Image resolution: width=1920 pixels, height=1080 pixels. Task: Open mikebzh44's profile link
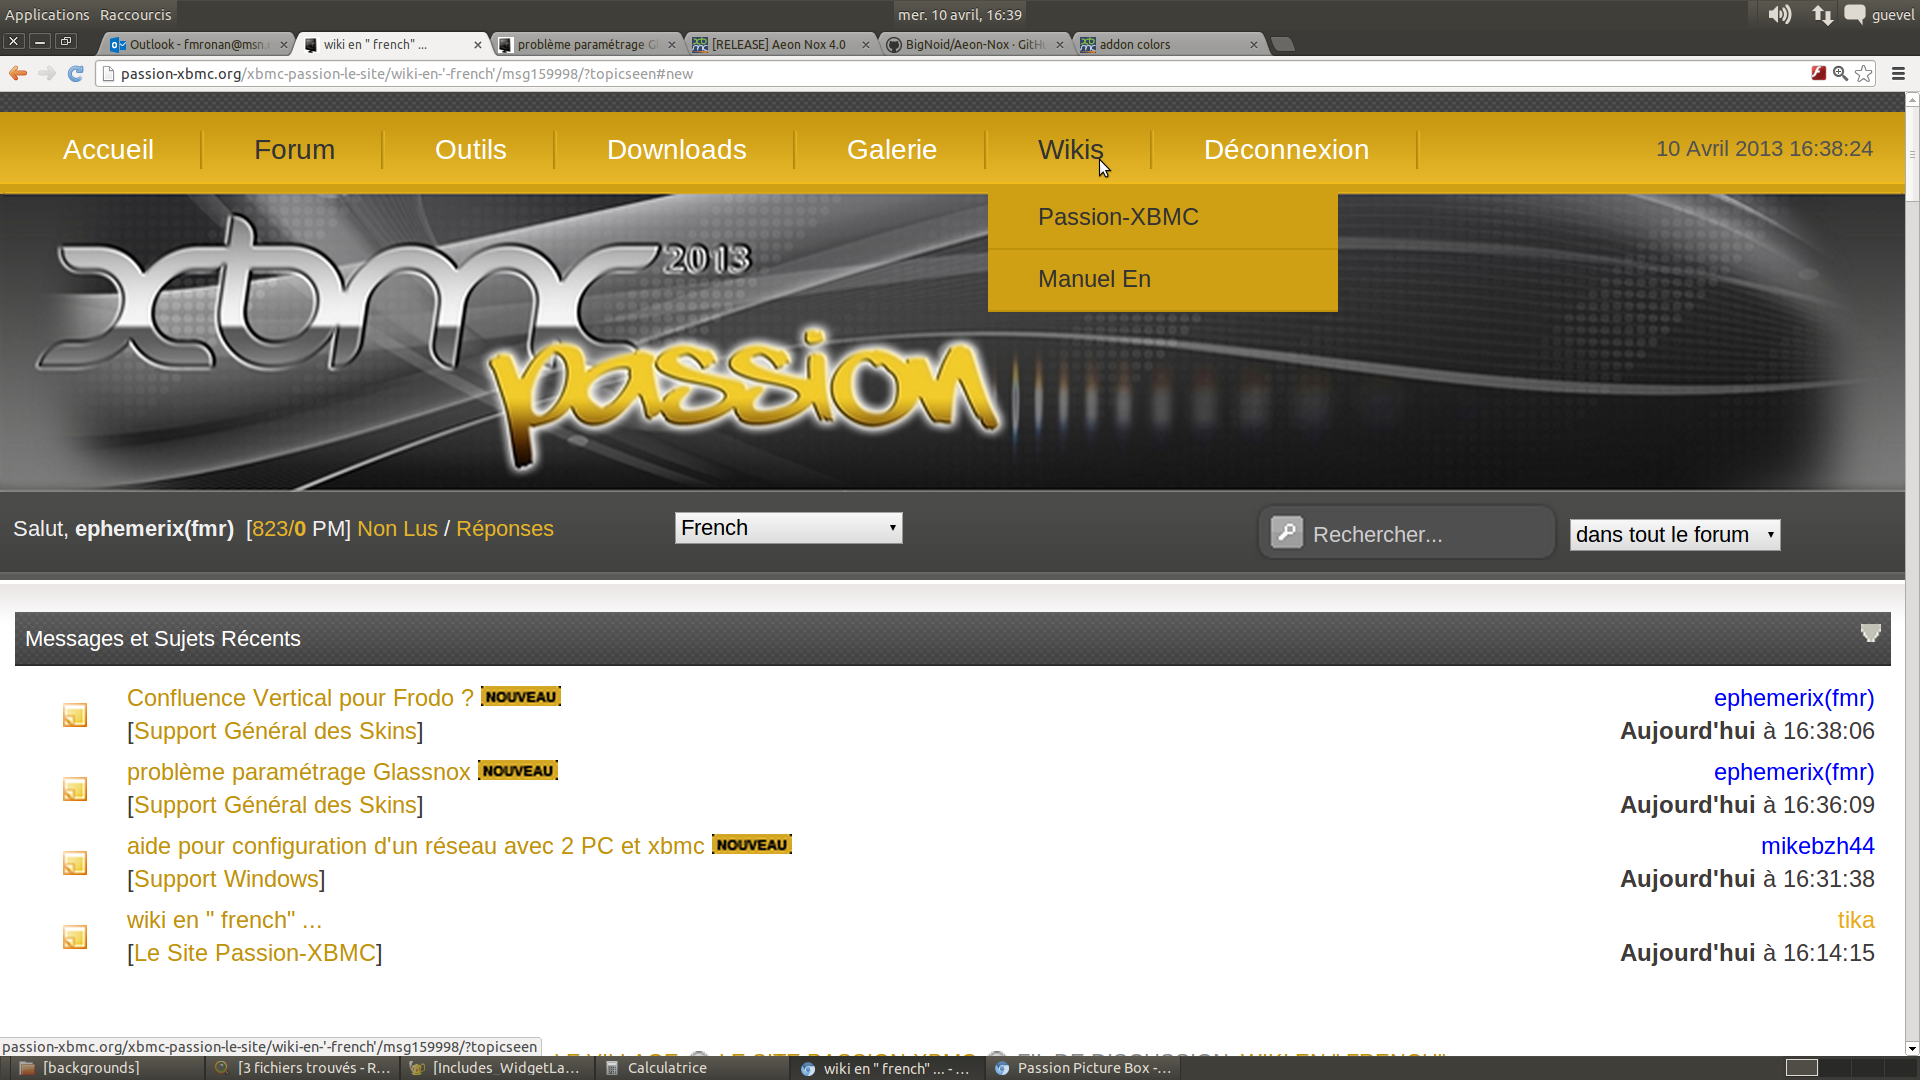click(1817, 846)
